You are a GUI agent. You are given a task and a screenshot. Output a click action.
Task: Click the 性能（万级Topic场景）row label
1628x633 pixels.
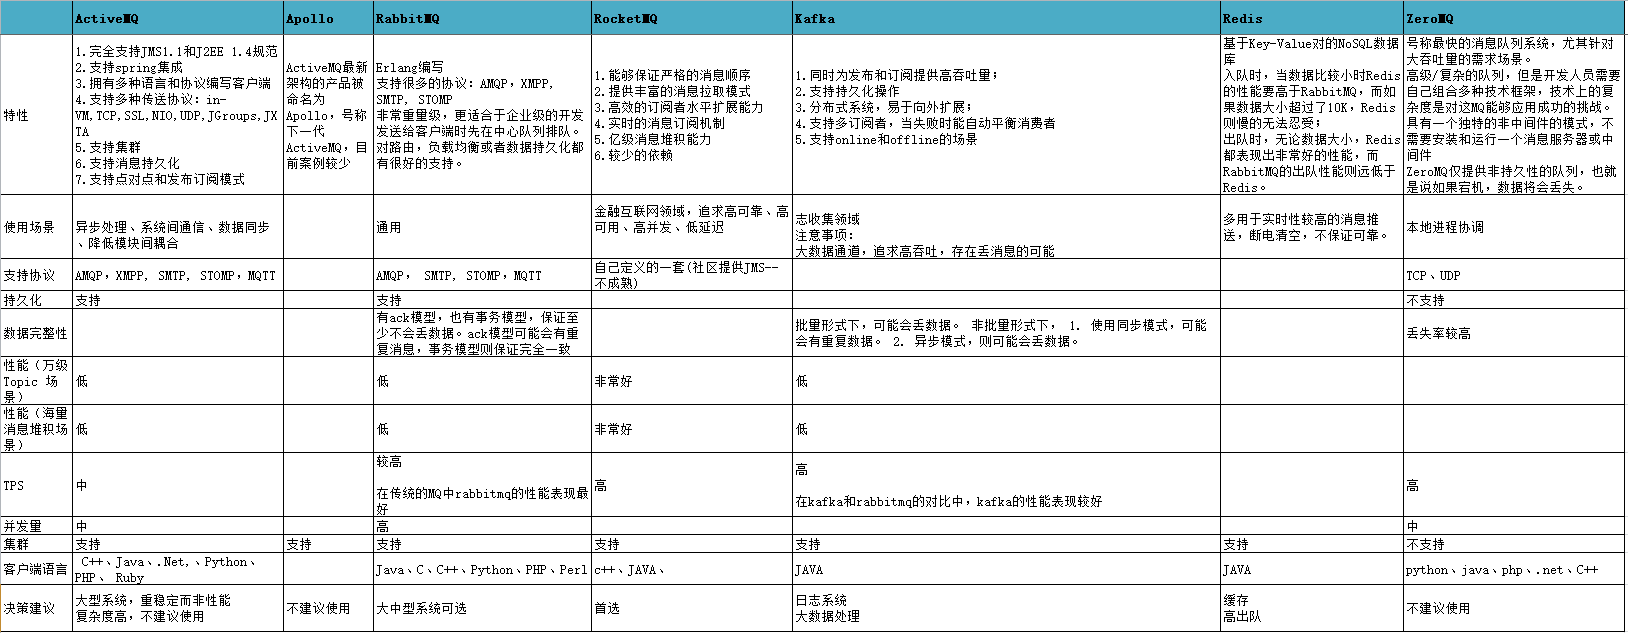(x=37, y=381)
